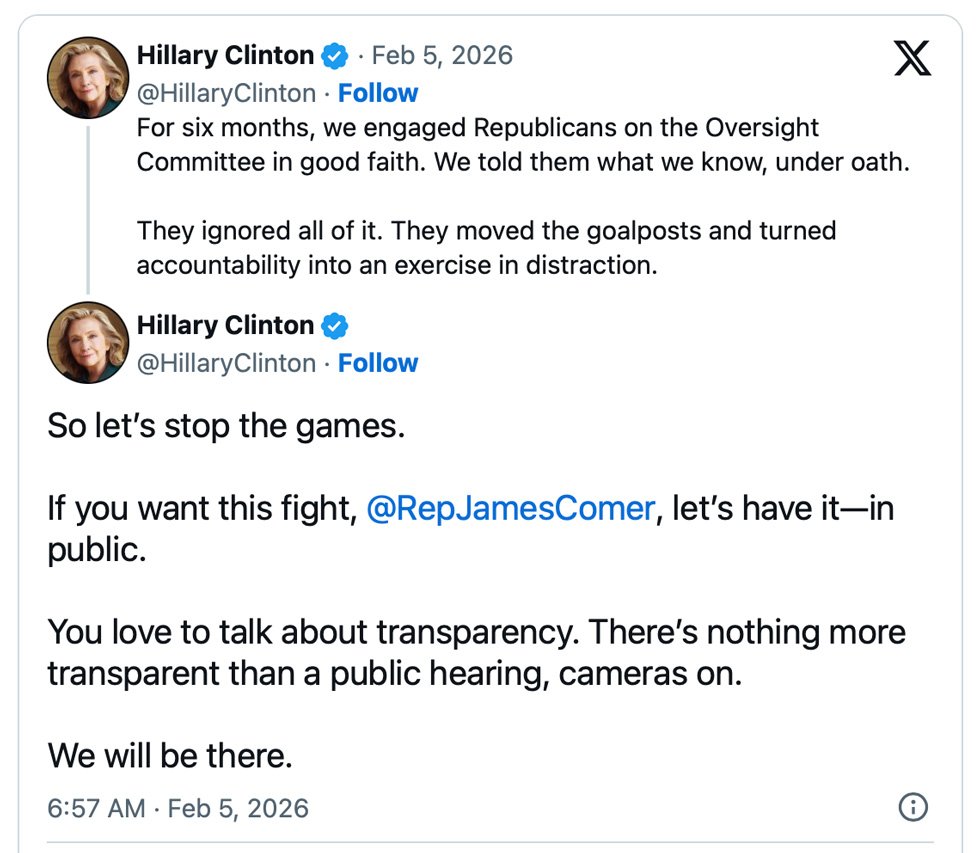Click the @HillaryClinton handle on the second tweet
Image resolution: width=980 pixels, height=853 pixels.
coord(226,363)
